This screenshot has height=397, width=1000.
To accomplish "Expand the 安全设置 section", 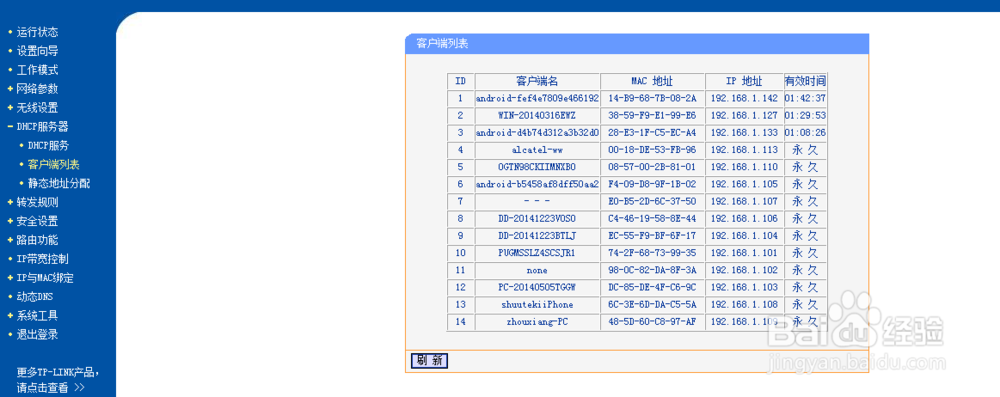I will point(37,221).
